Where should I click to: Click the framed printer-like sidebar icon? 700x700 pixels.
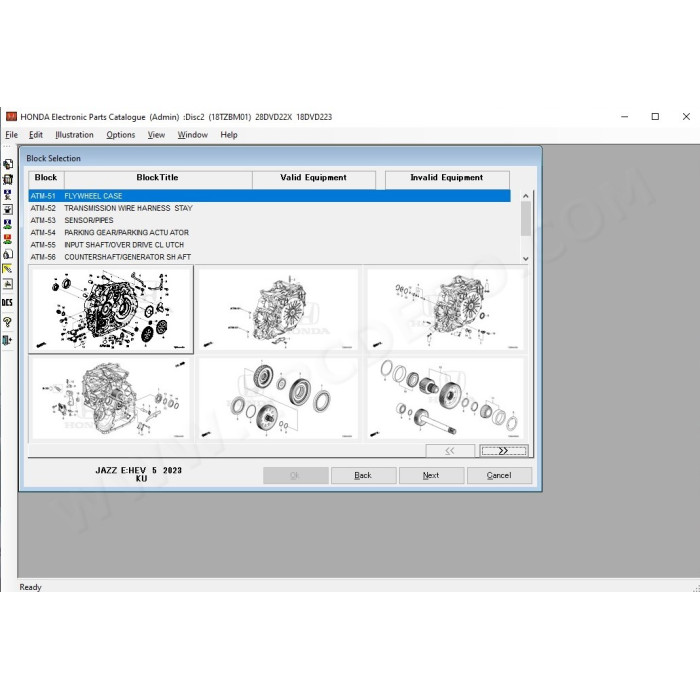(8, 284)
